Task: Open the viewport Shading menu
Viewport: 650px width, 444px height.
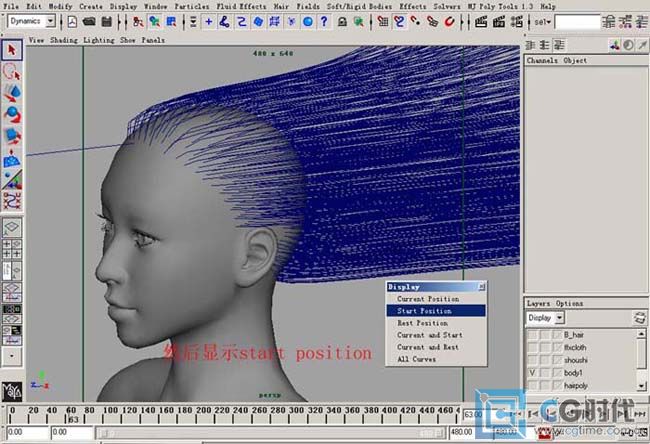Action: [63, 40]
